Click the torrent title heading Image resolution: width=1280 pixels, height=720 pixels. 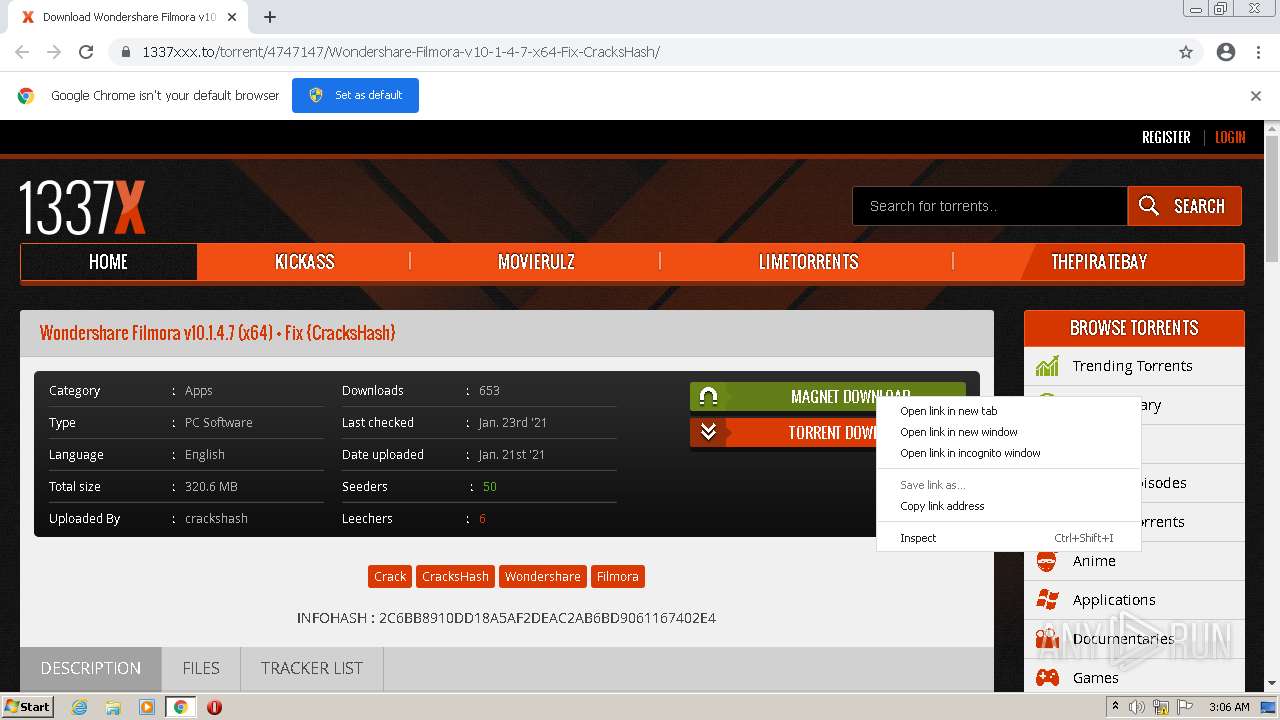pos(217,333)
